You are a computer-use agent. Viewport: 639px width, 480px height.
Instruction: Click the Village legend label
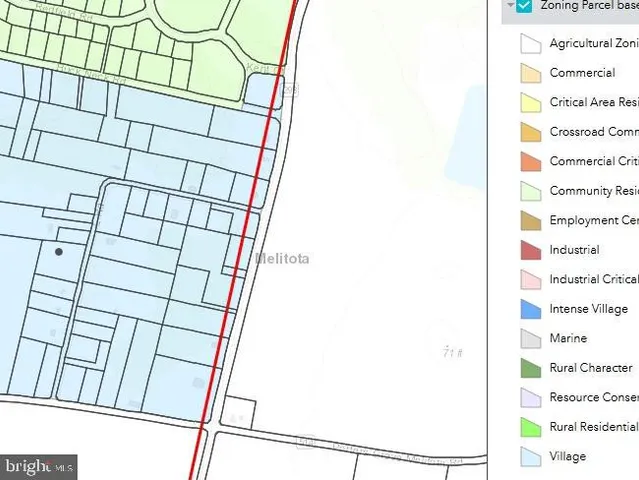pos(567,457)
